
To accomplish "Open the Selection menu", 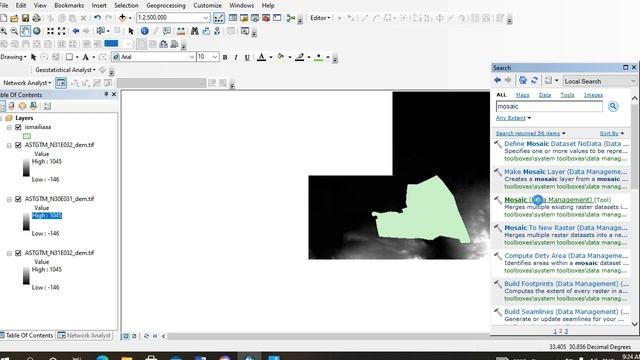I will point(126,6).
